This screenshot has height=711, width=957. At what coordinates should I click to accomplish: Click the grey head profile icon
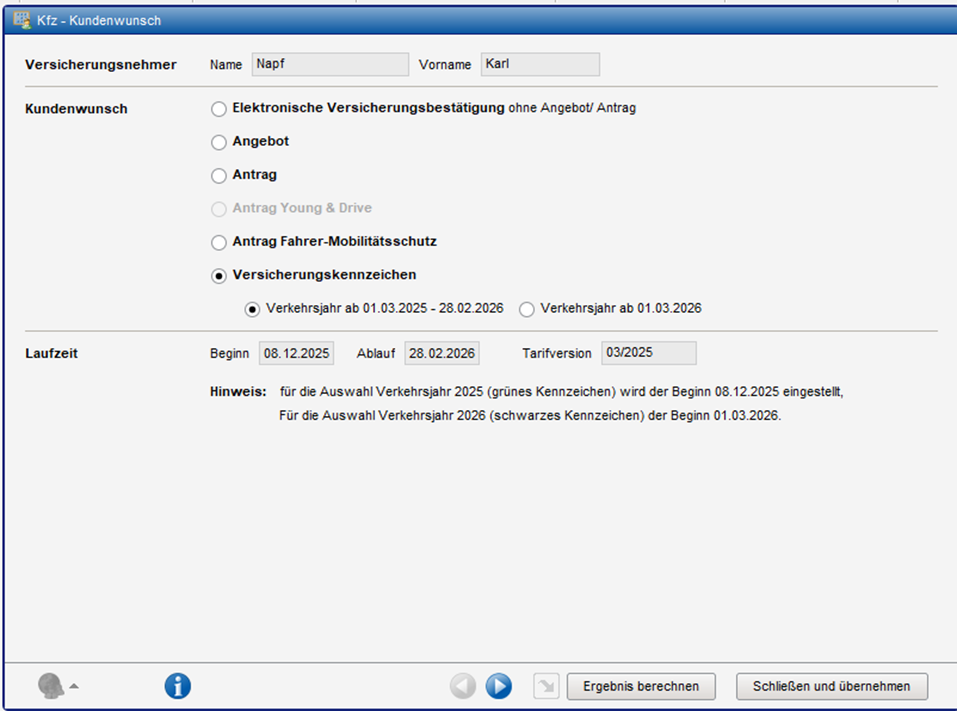(51, 686)
